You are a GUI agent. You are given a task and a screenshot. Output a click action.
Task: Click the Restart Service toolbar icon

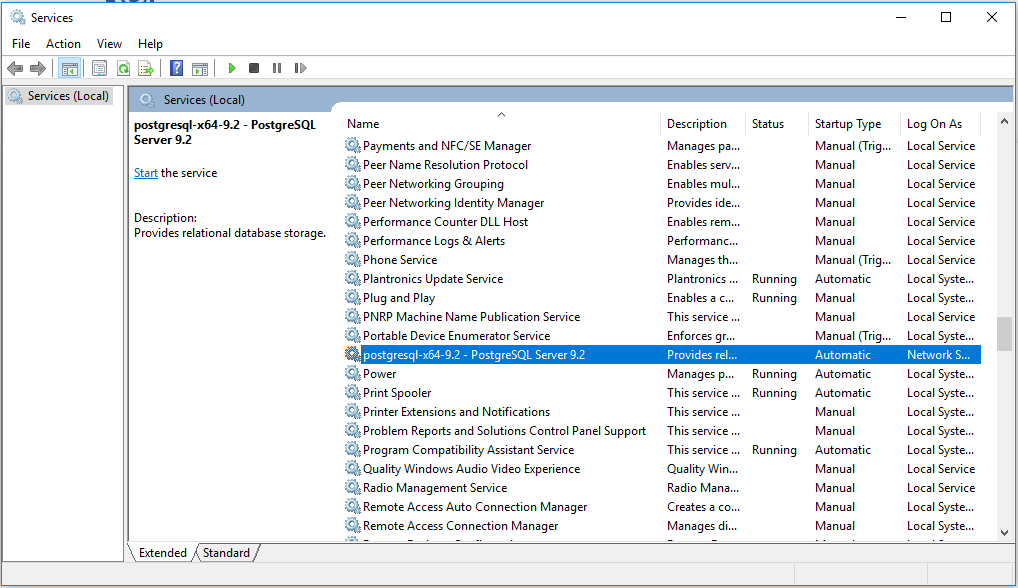(x=300, y=68)
